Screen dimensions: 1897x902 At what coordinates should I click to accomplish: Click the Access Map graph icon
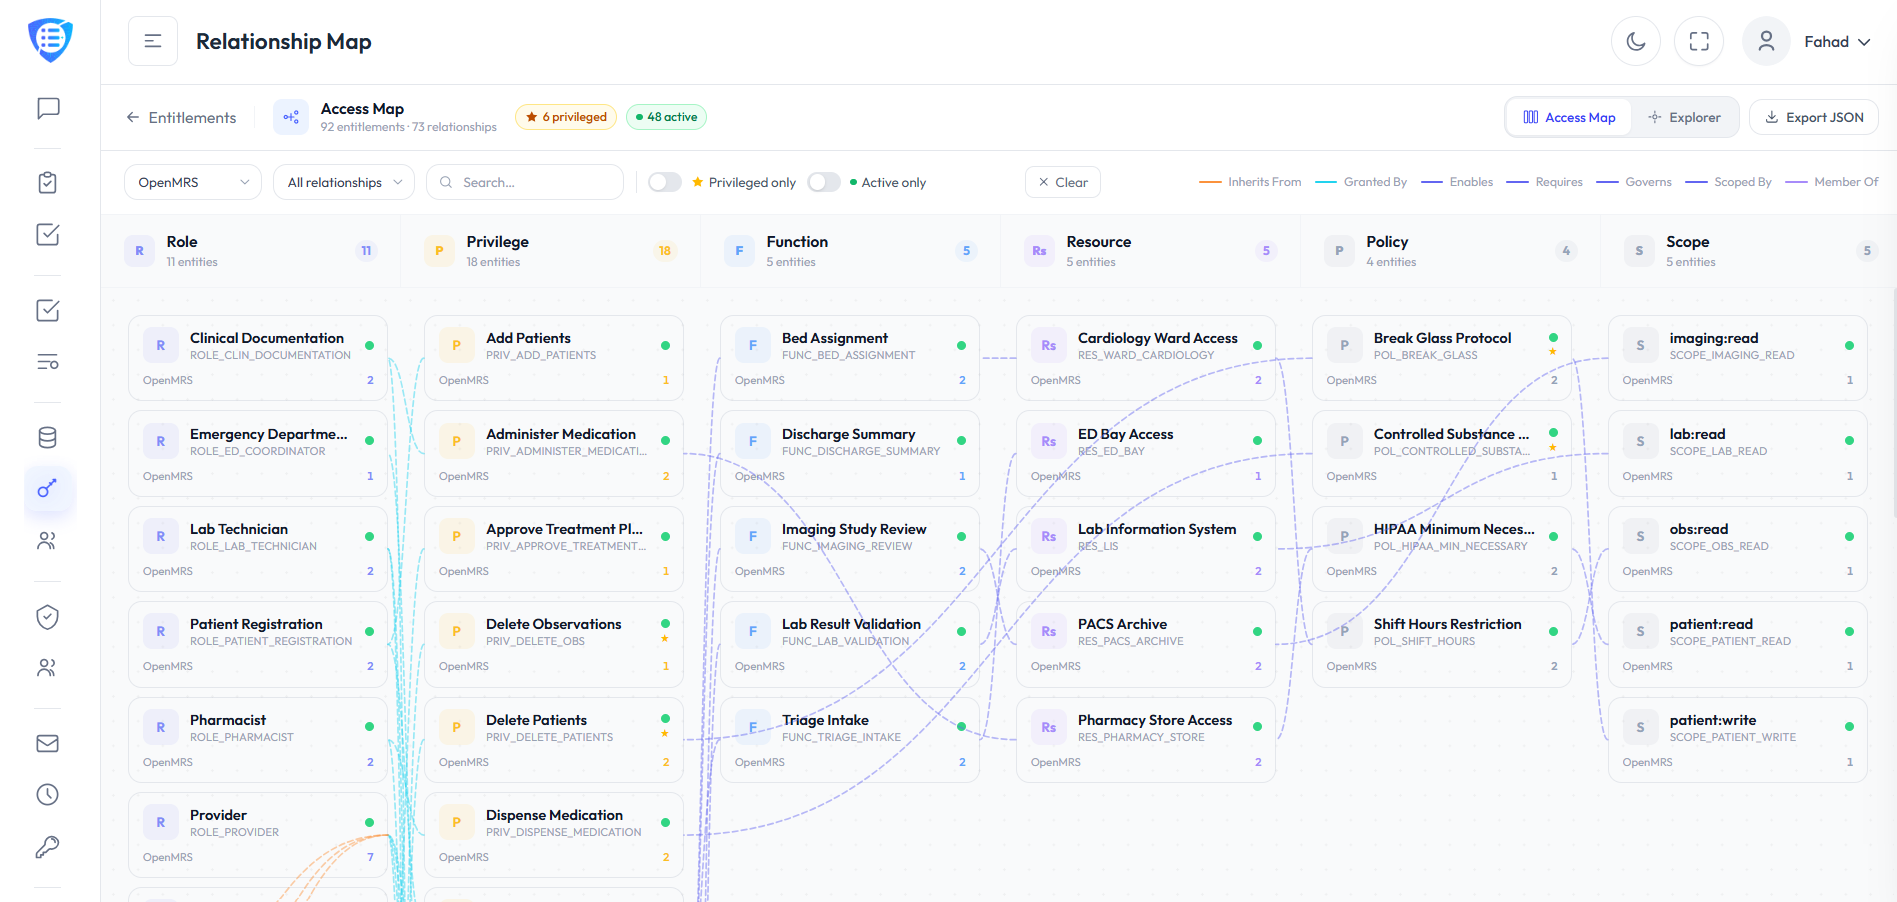tap(291, 117)
